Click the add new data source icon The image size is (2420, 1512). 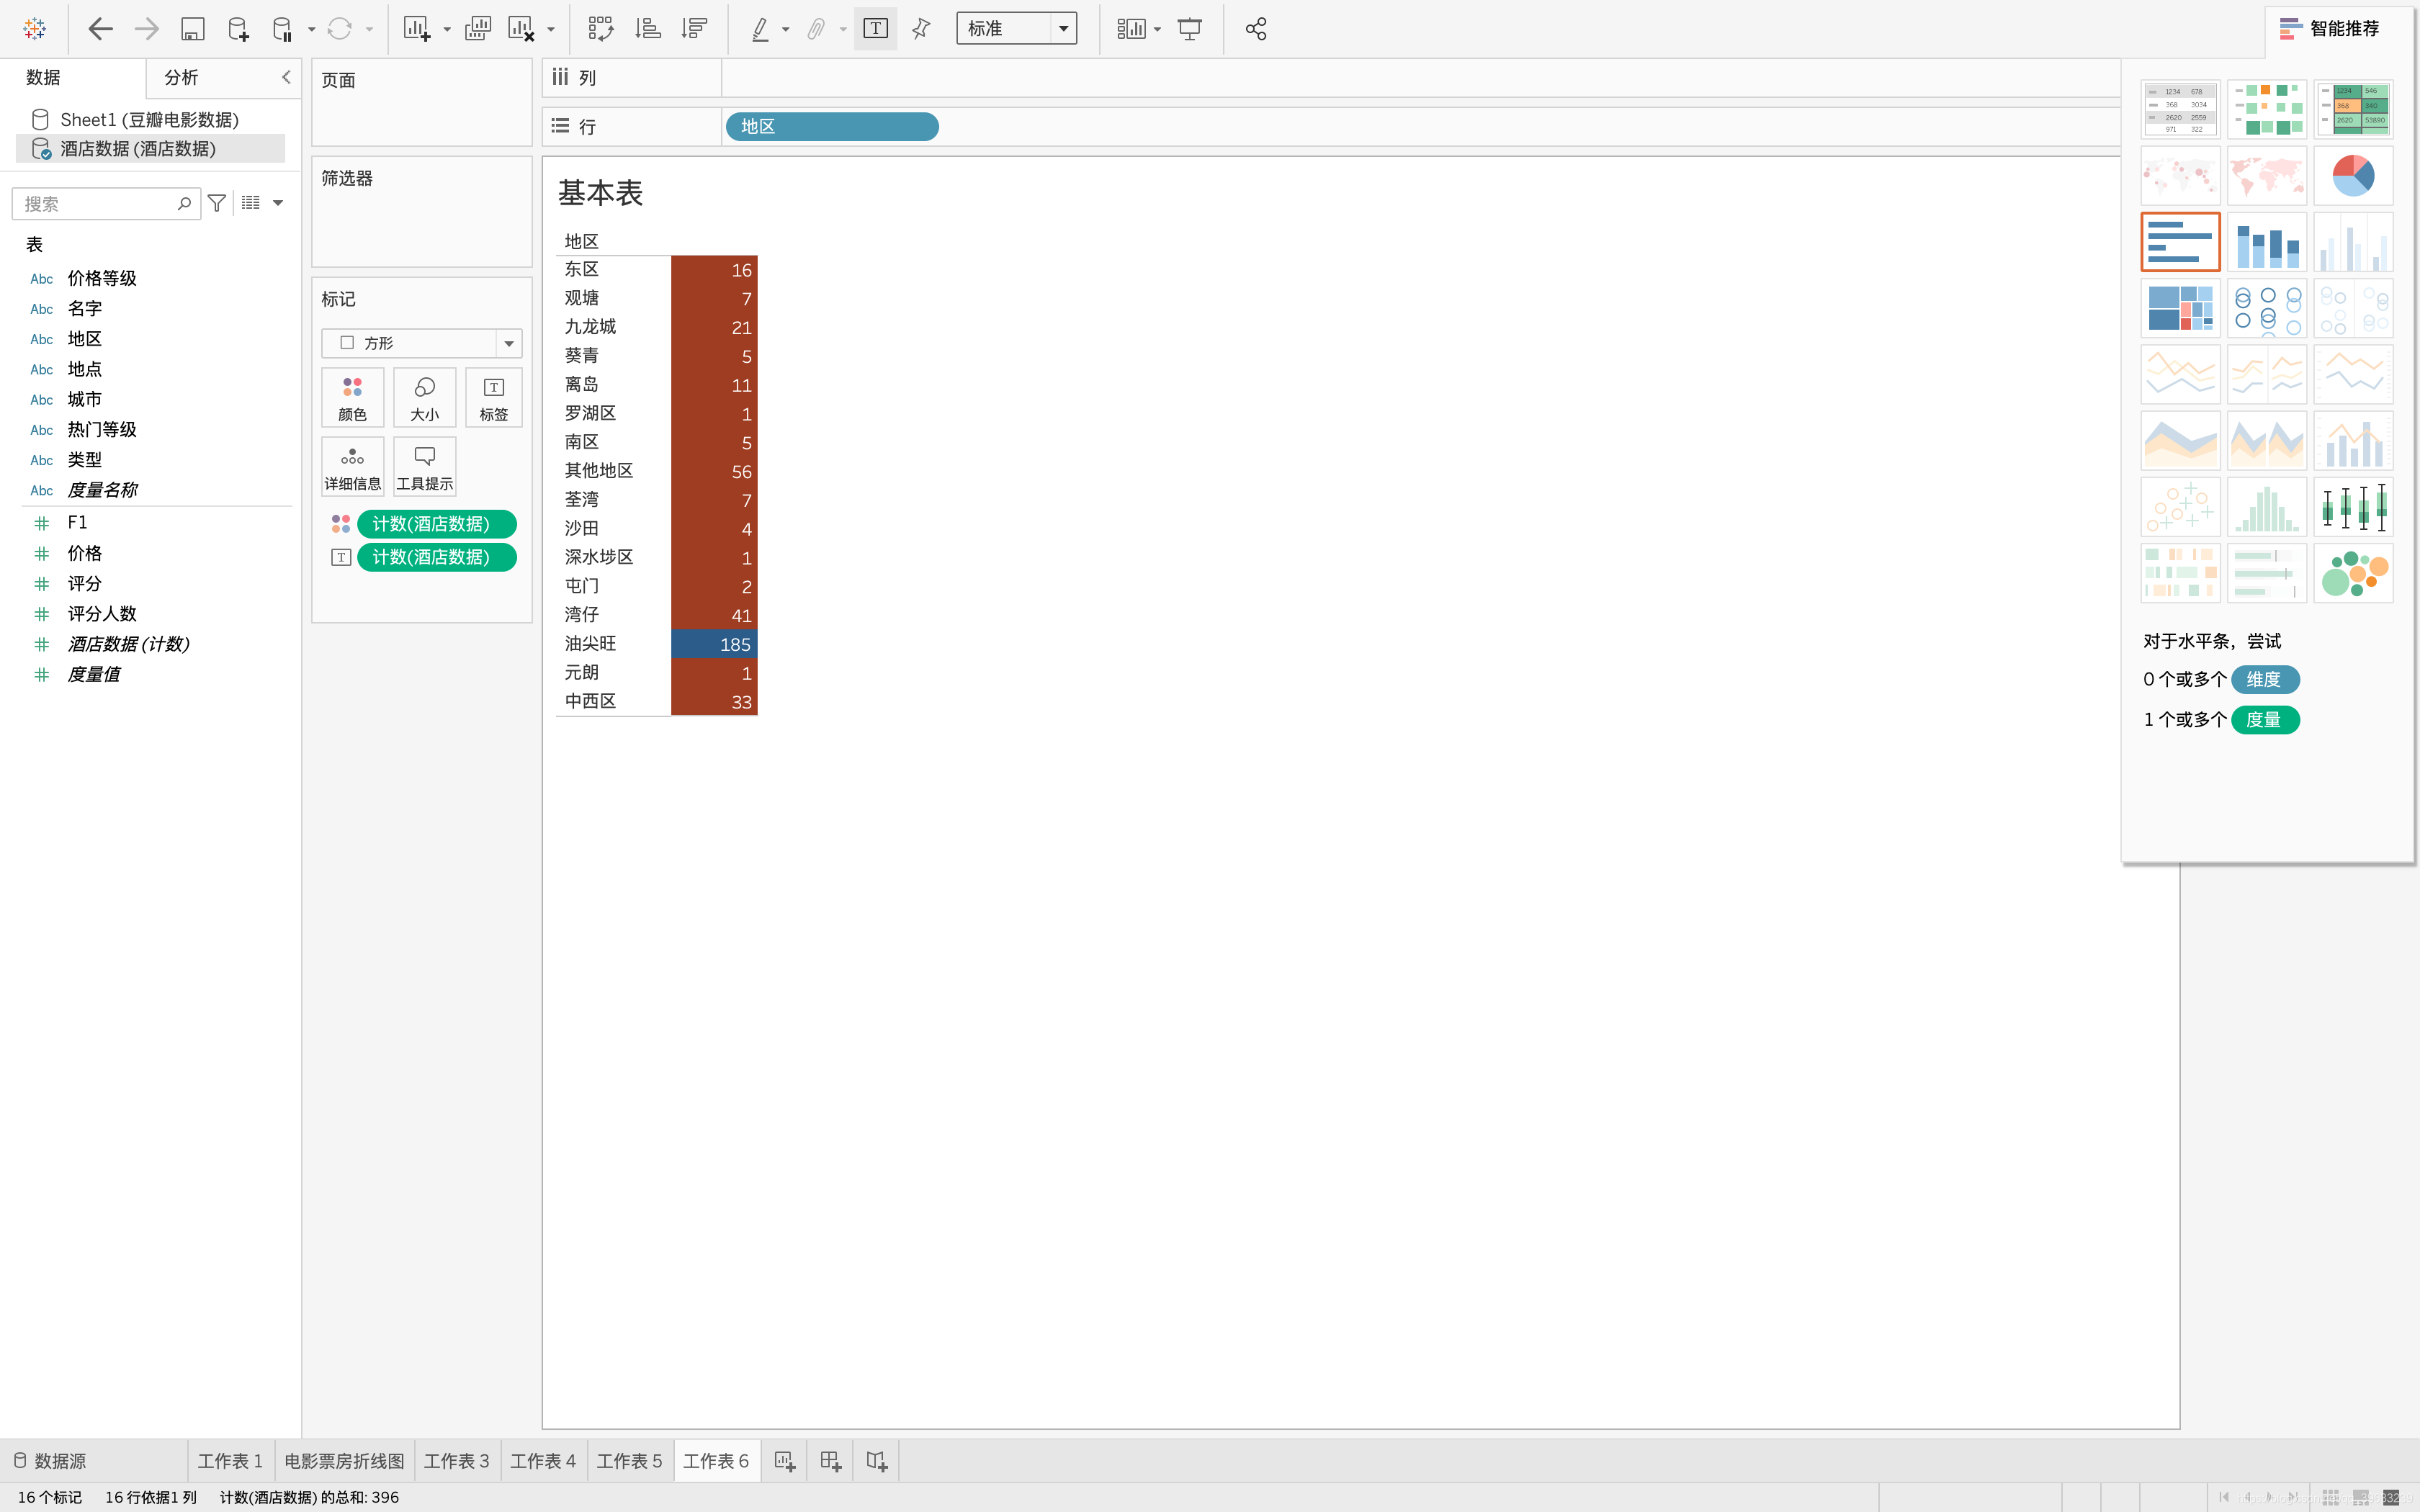point(238,29)
